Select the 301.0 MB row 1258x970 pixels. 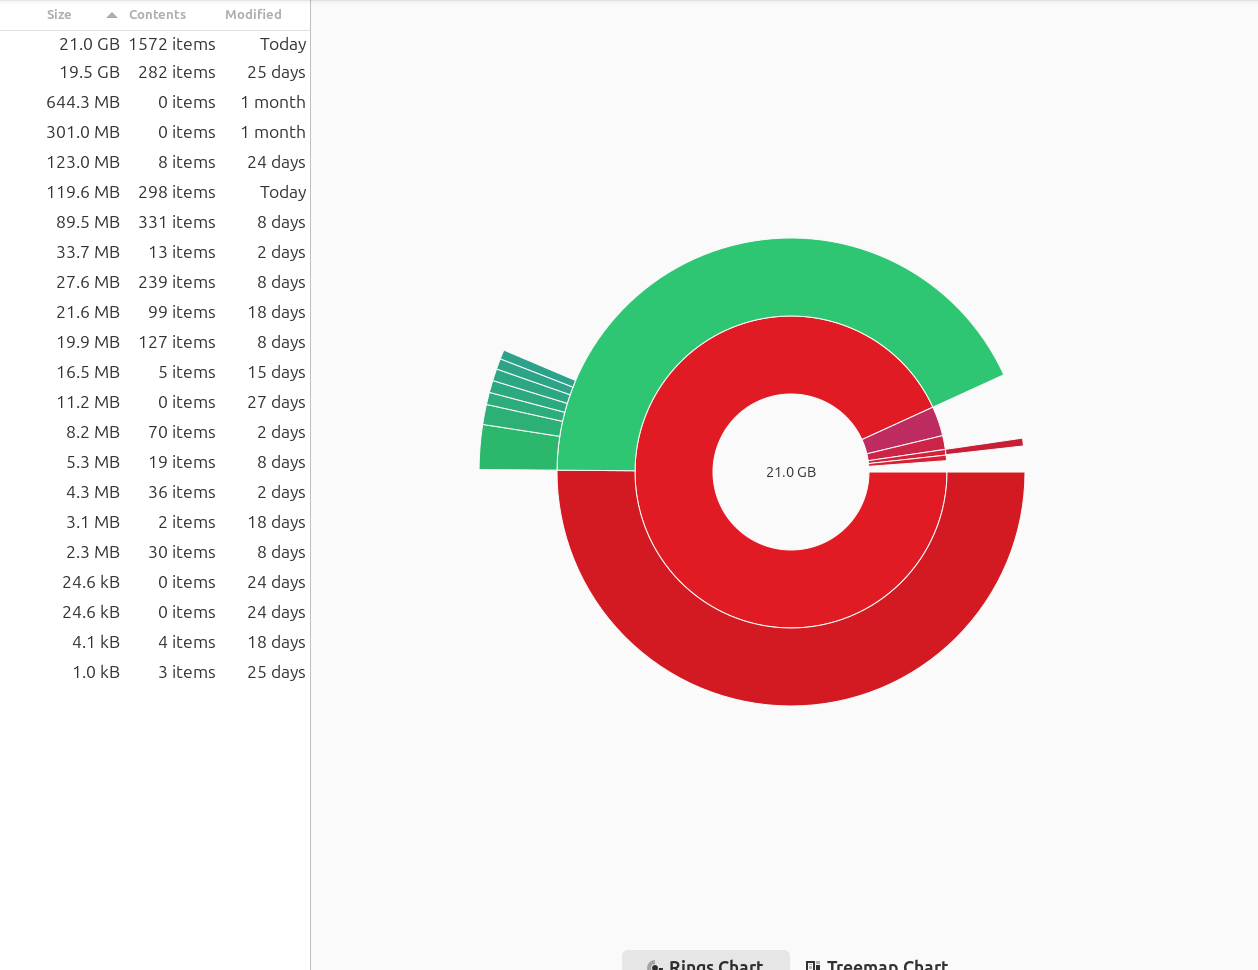(x=155, y=132)
